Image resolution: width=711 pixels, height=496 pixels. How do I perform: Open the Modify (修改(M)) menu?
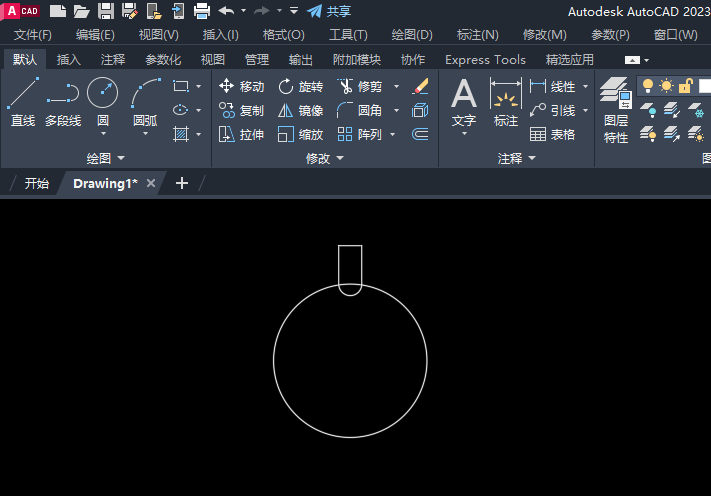coord(545,35)
